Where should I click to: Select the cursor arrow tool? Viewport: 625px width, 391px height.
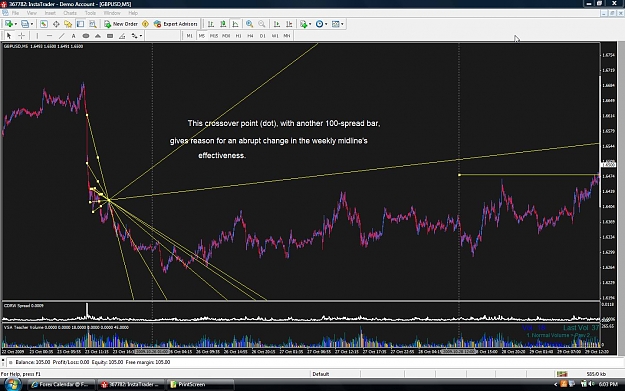pos(9,36)
